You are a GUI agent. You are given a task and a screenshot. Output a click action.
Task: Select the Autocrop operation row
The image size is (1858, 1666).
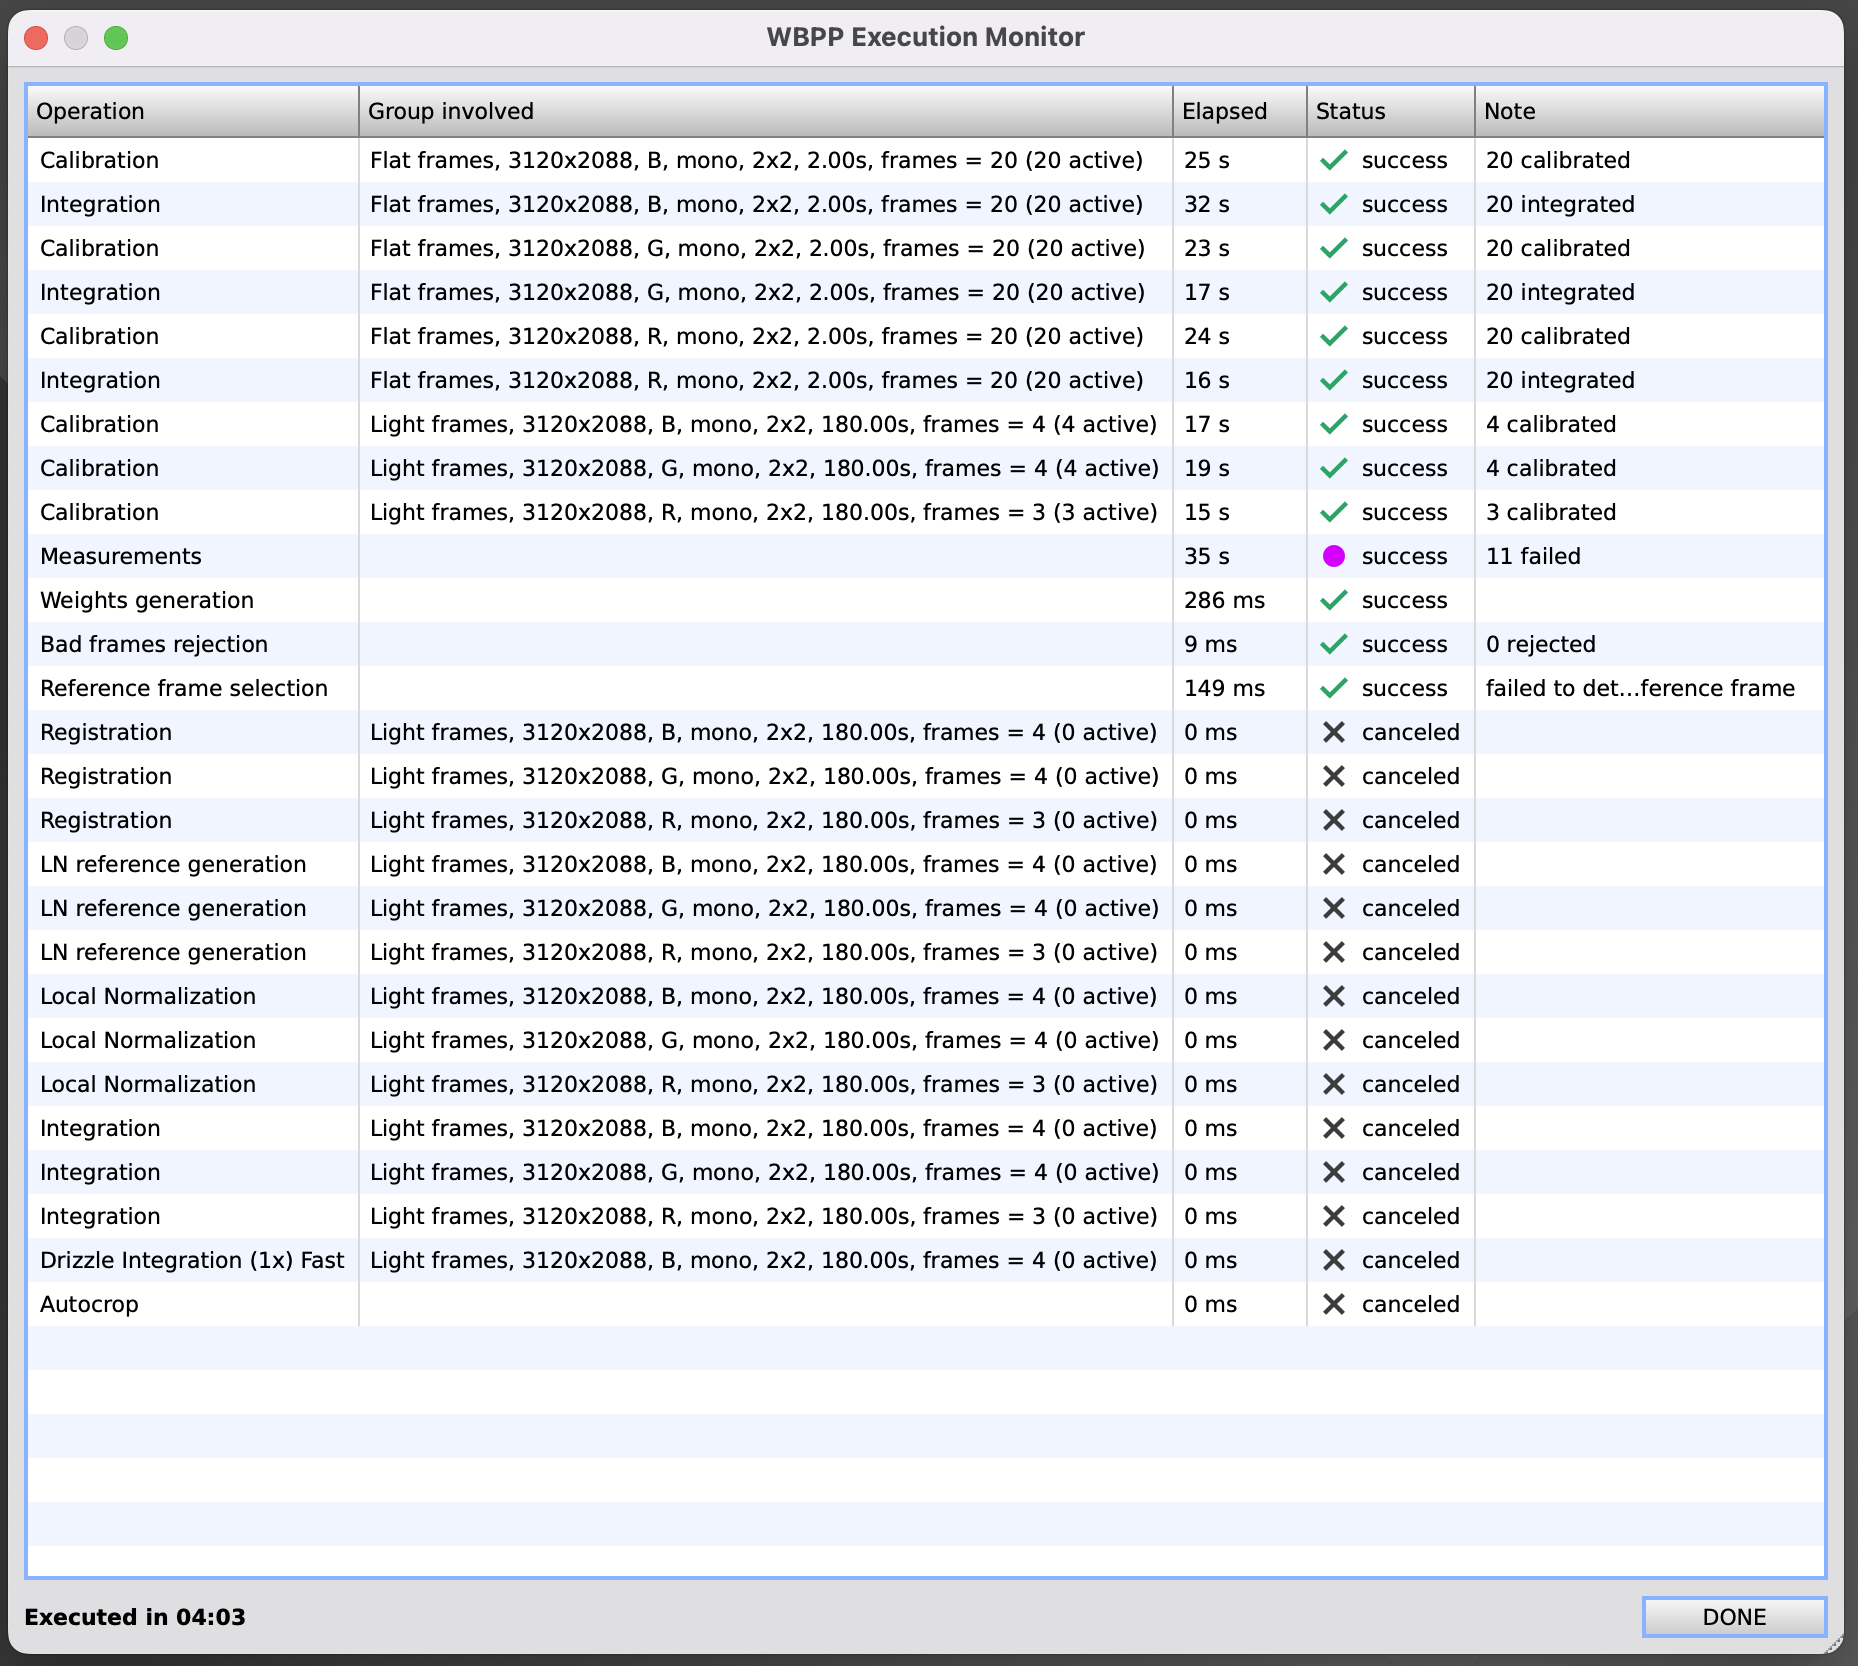tap(90, 1304)
